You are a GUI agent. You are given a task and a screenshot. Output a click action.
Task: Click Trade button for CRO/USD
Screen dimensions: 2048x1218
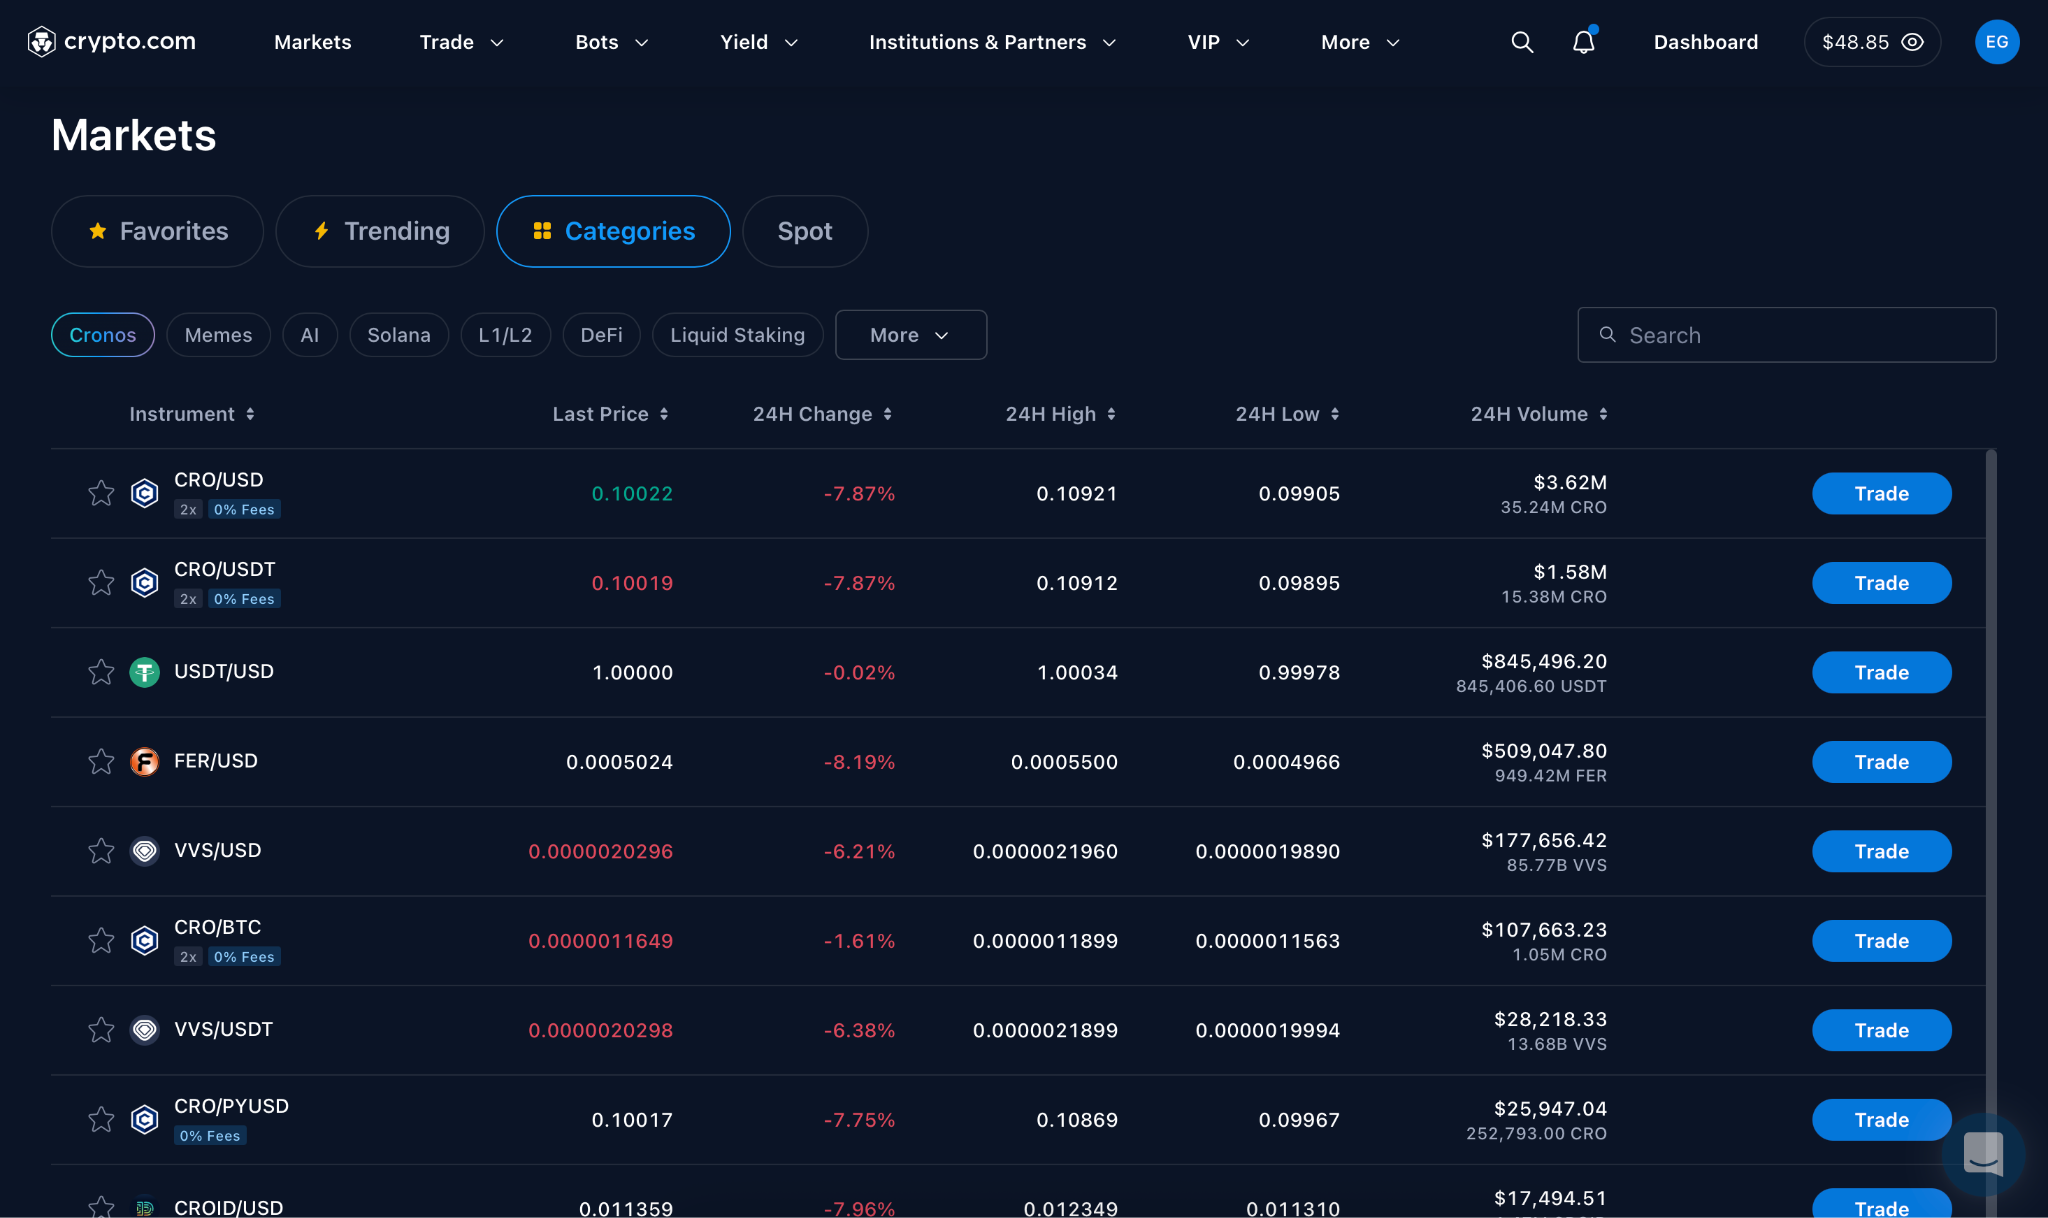click(1880, 493)
